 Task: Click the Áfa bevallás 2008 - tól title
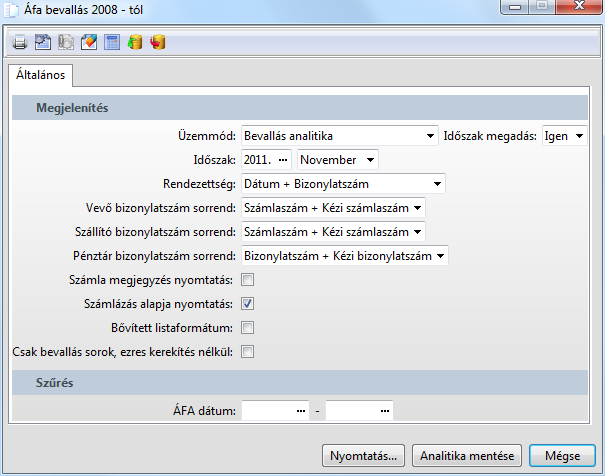click(x=83, y=9)
